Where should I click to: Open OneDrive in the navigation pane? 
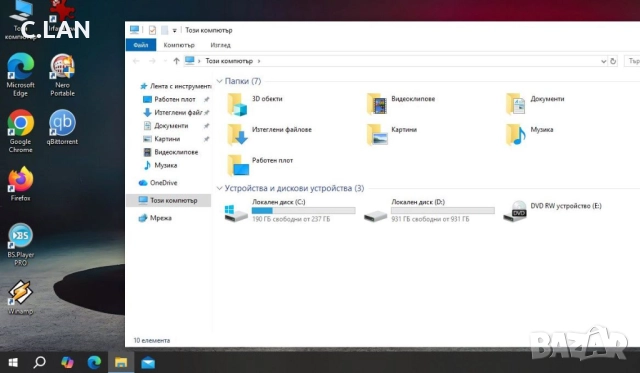(158, 183)
